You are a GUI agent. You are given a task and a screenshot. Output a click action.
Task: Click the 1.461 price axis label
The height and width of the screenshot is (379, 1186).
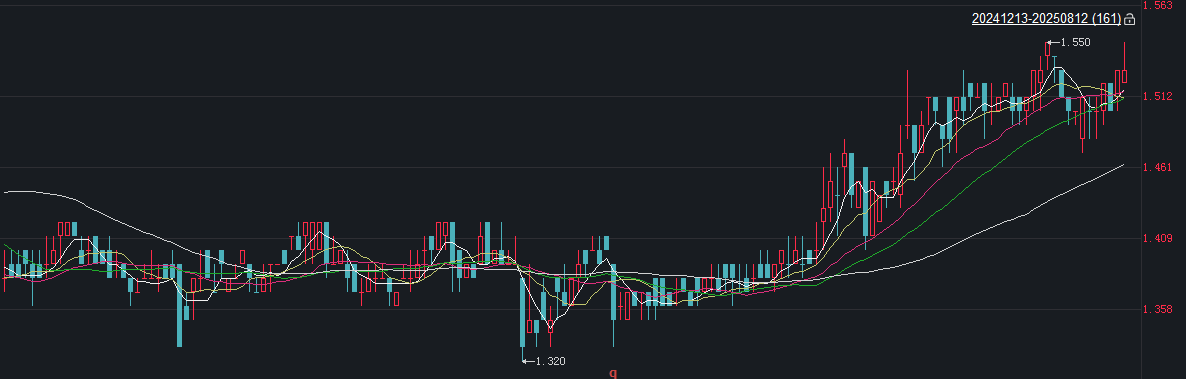pos(1157,167)
